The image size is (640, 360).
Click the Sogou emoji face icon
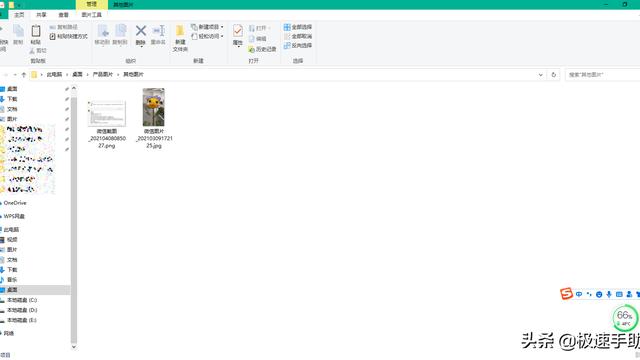coord(599,294)
